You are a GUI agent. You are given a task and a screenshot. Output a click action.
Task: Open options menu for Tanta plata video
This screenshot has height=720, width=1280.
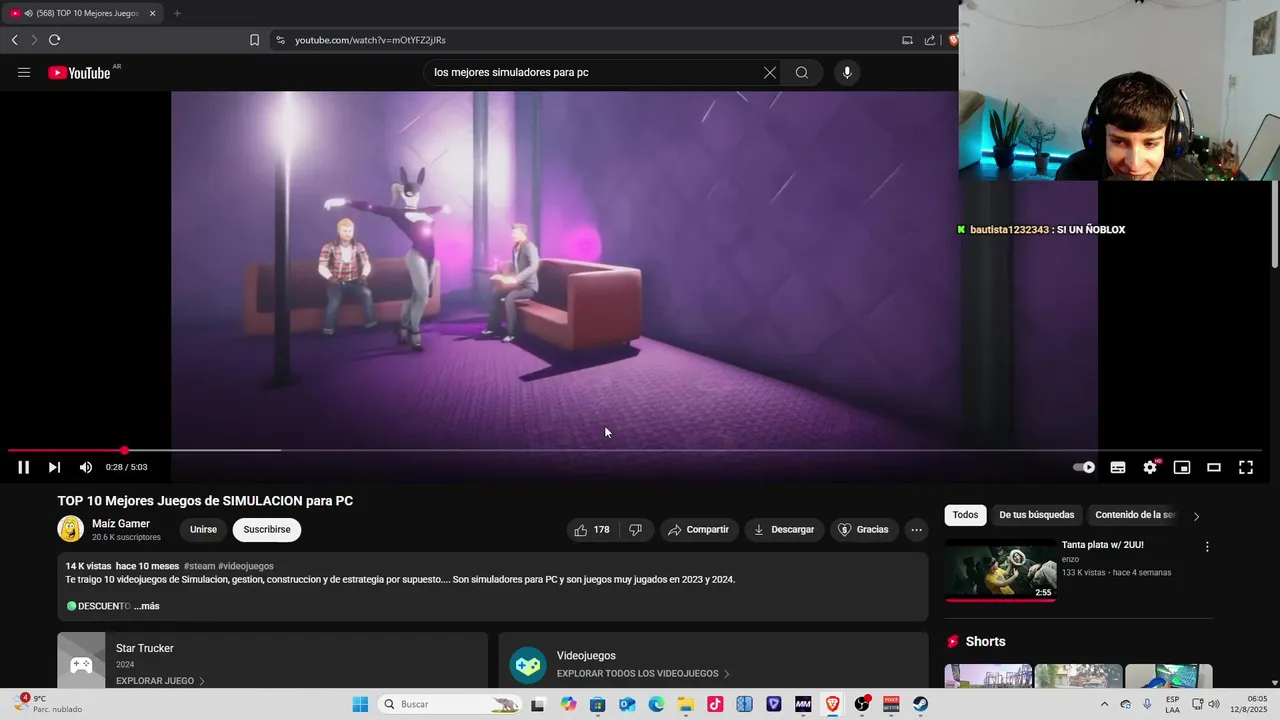pyautogui.click(x=1207, y=547)
